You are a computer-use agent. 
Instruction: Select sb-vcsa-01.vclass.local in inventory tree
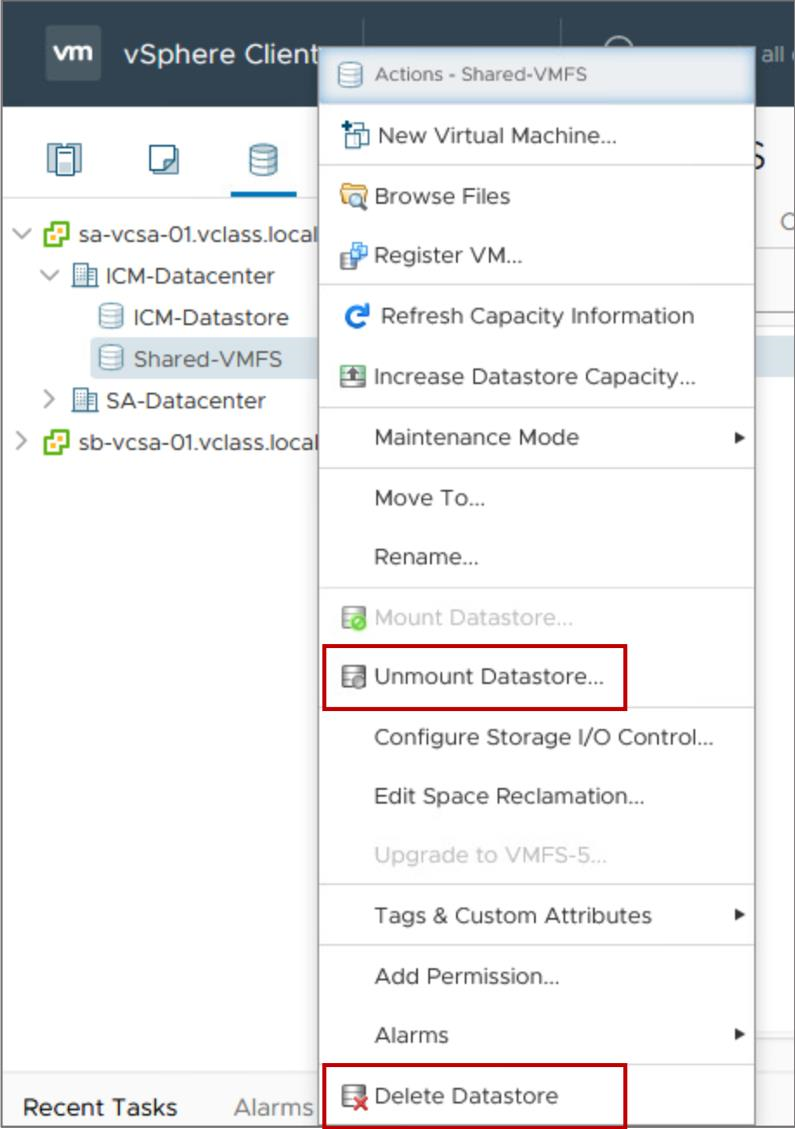[197, 442]
